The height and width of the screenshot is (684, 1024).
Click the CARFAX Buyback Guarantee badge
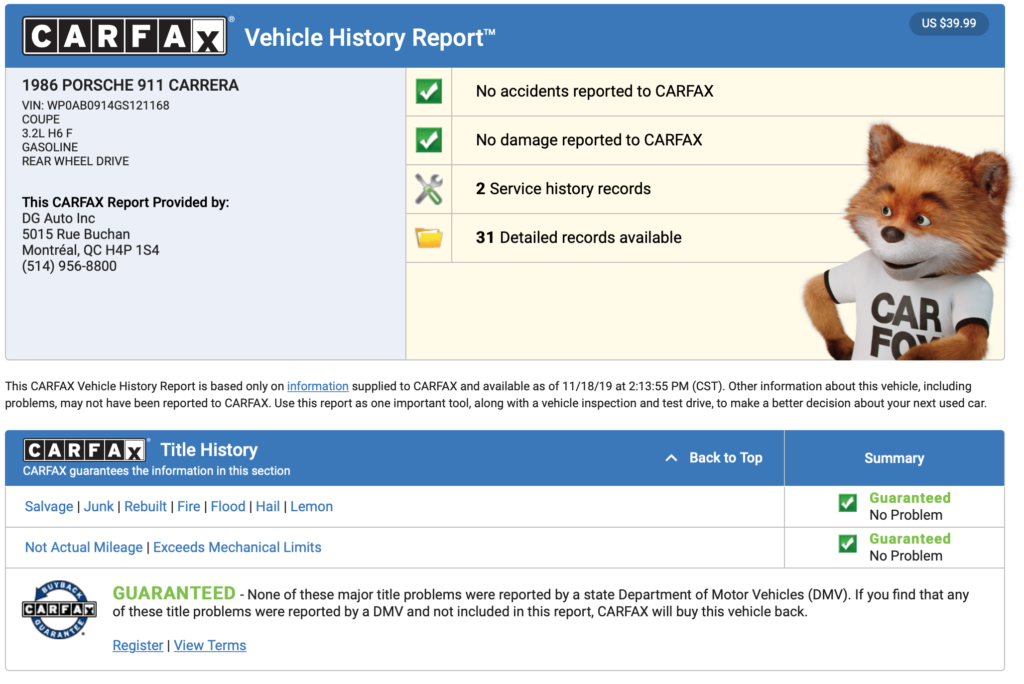click(59, 608)
